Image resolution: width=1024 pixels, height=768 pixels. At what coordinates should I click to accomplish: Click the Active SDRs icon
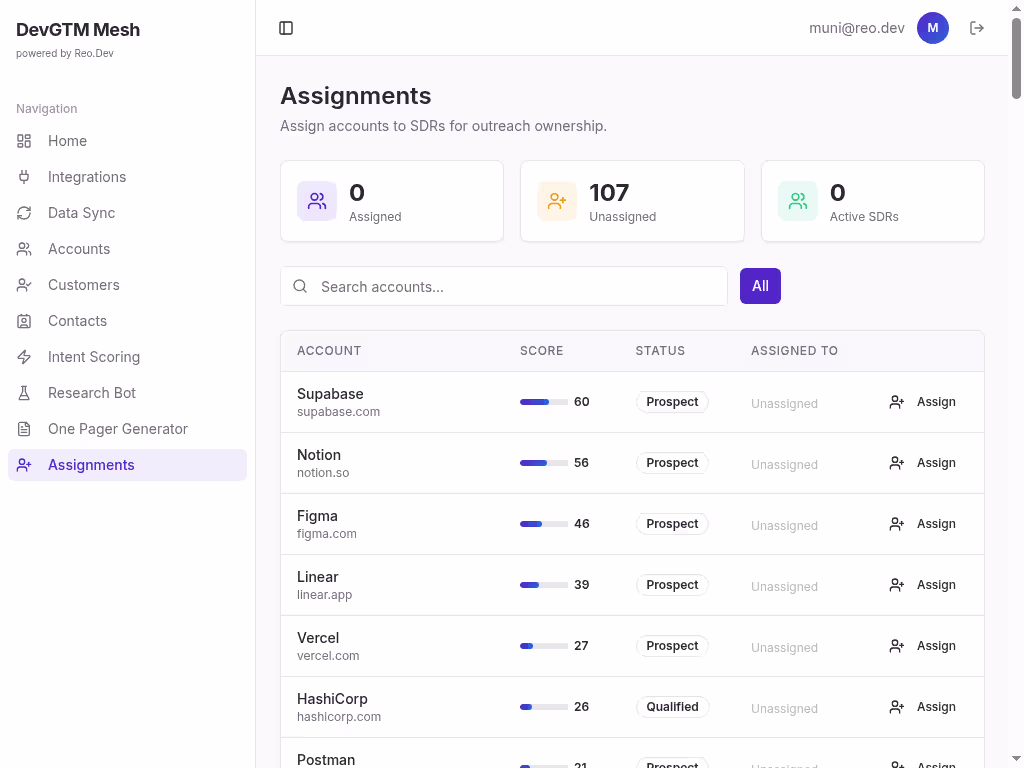(x=797, y=200)
